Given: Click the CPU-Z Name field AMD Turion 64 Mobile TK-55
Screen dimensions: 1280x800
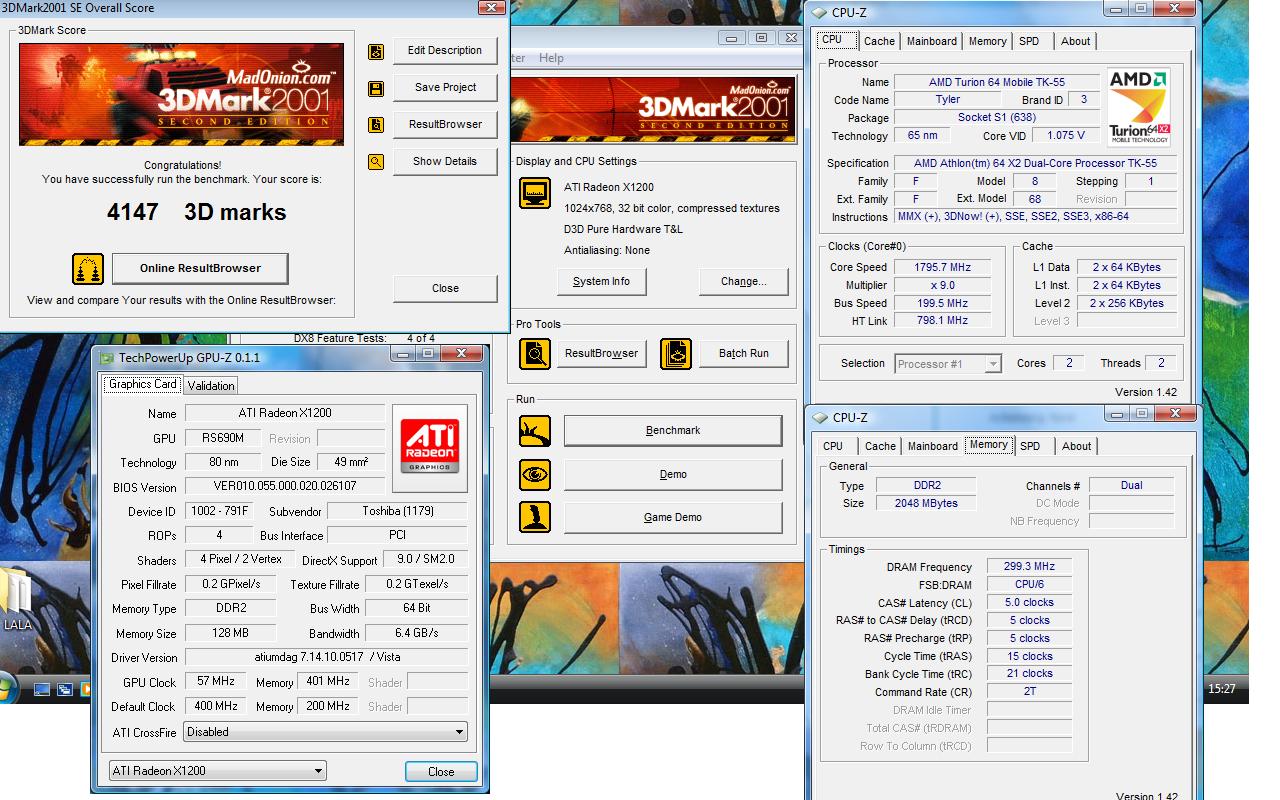Looking at the screenshot, I should (996, 83).
